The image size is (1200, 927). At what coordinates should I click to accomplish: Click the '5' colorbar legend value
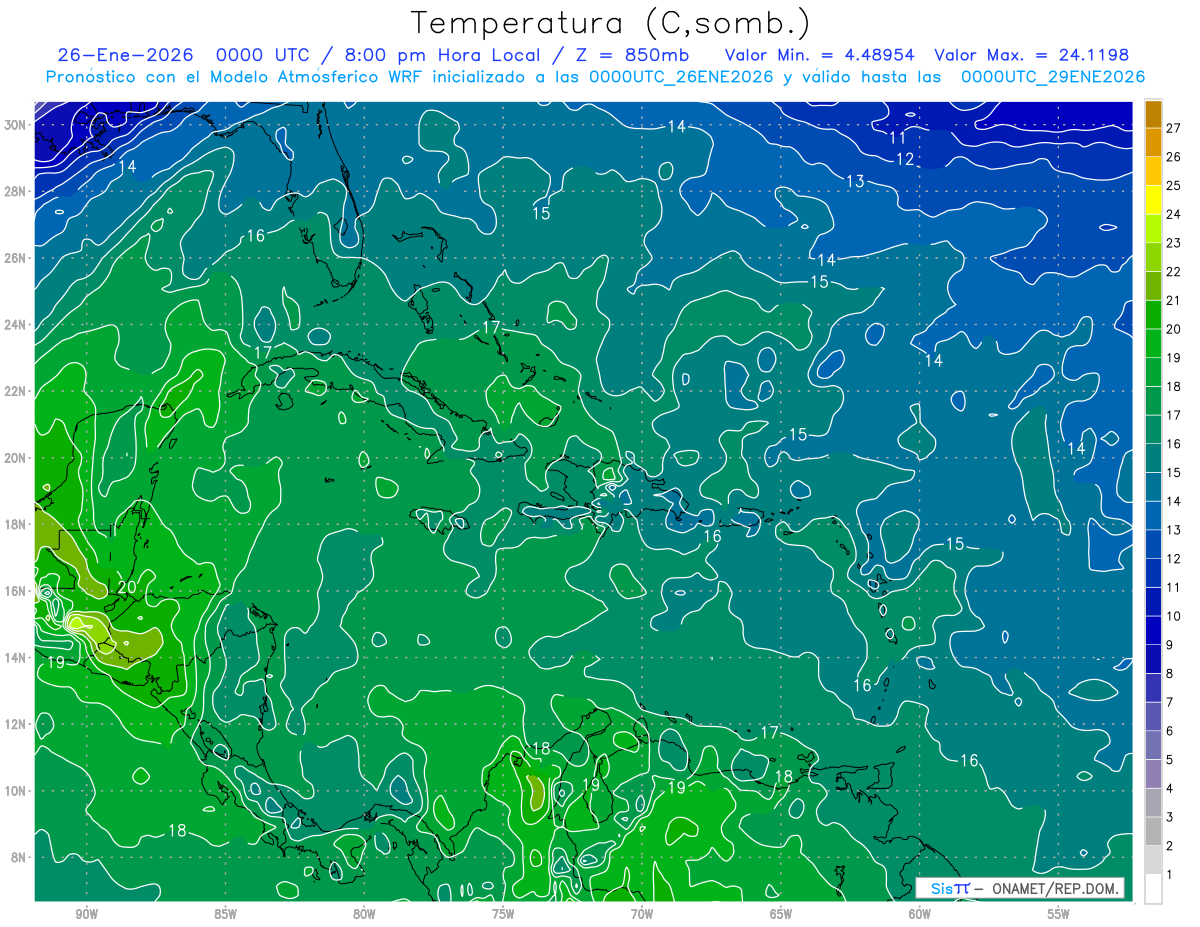coord(1171,760)
